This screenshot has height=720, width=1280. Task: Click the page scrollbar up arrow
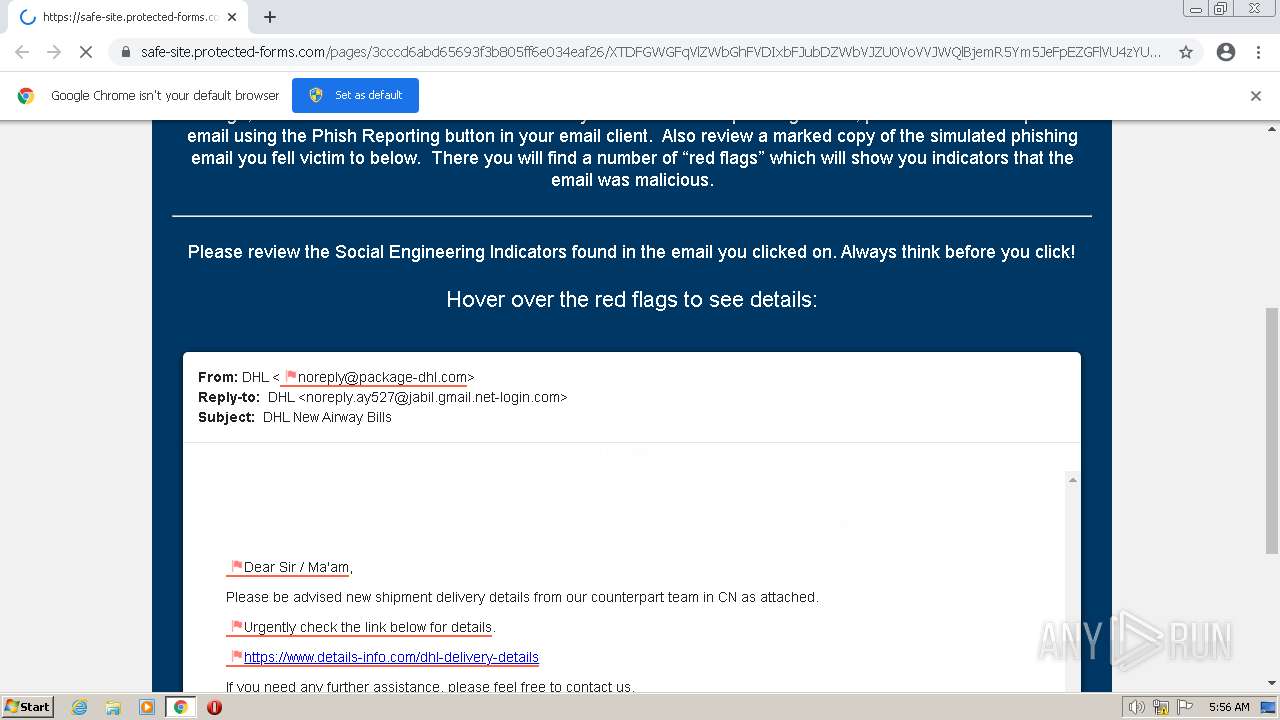click(x=1272, y=128)
